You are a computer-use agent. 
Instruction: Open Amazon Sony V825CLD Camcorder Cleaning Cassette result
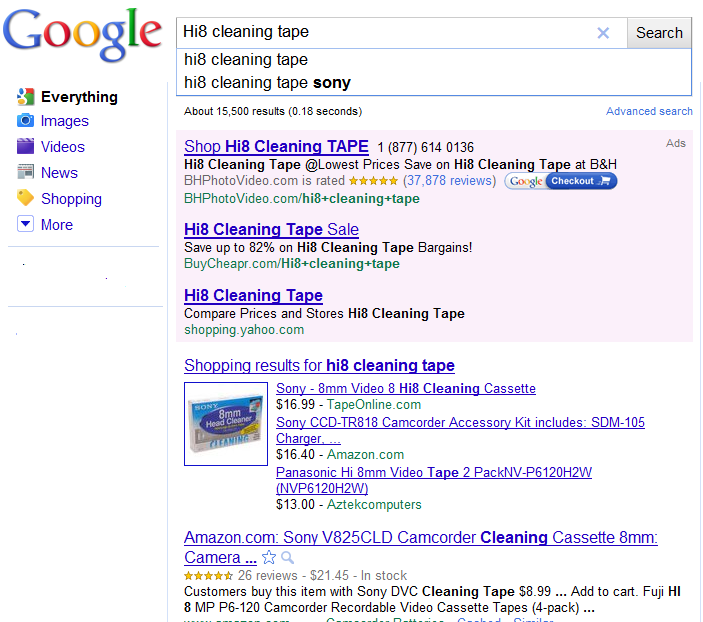click(x=421, y=547)
